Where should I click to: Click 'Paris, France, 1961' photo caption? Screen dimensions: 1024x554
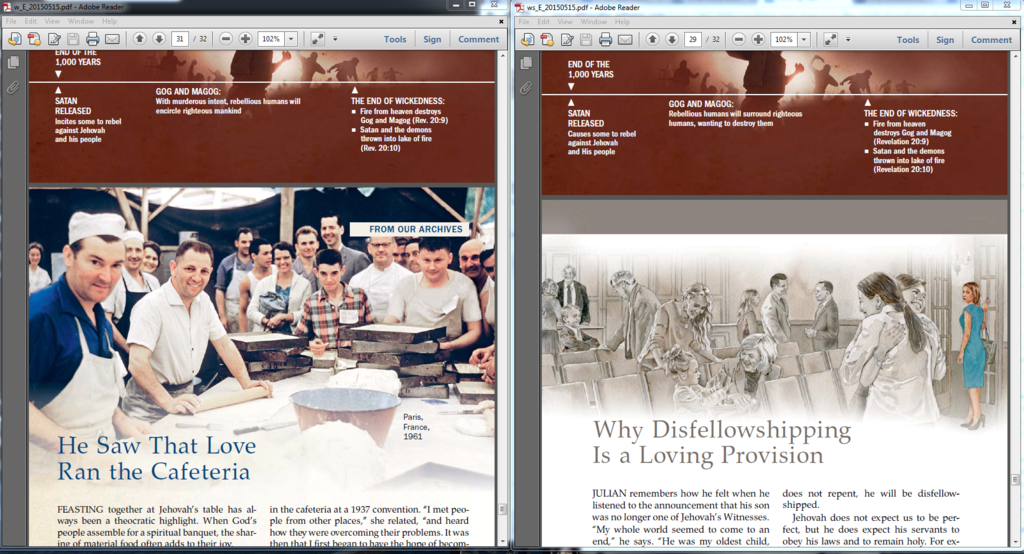416,427
